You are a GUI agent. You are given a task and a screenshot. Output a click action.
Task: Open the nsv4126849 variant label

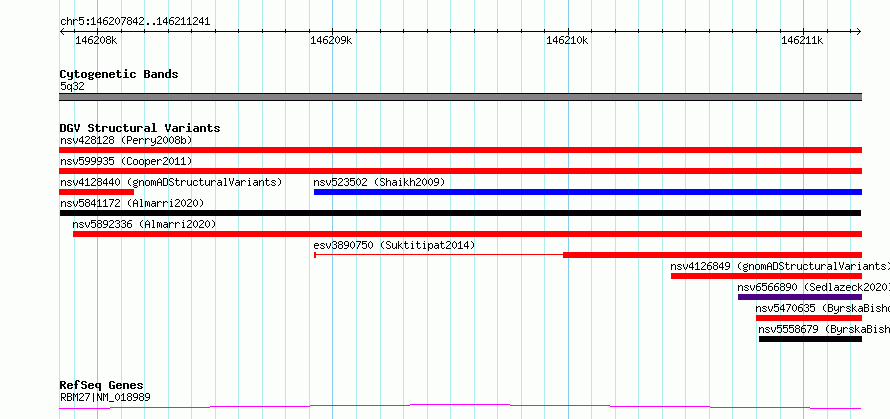(x=780, y=266)
